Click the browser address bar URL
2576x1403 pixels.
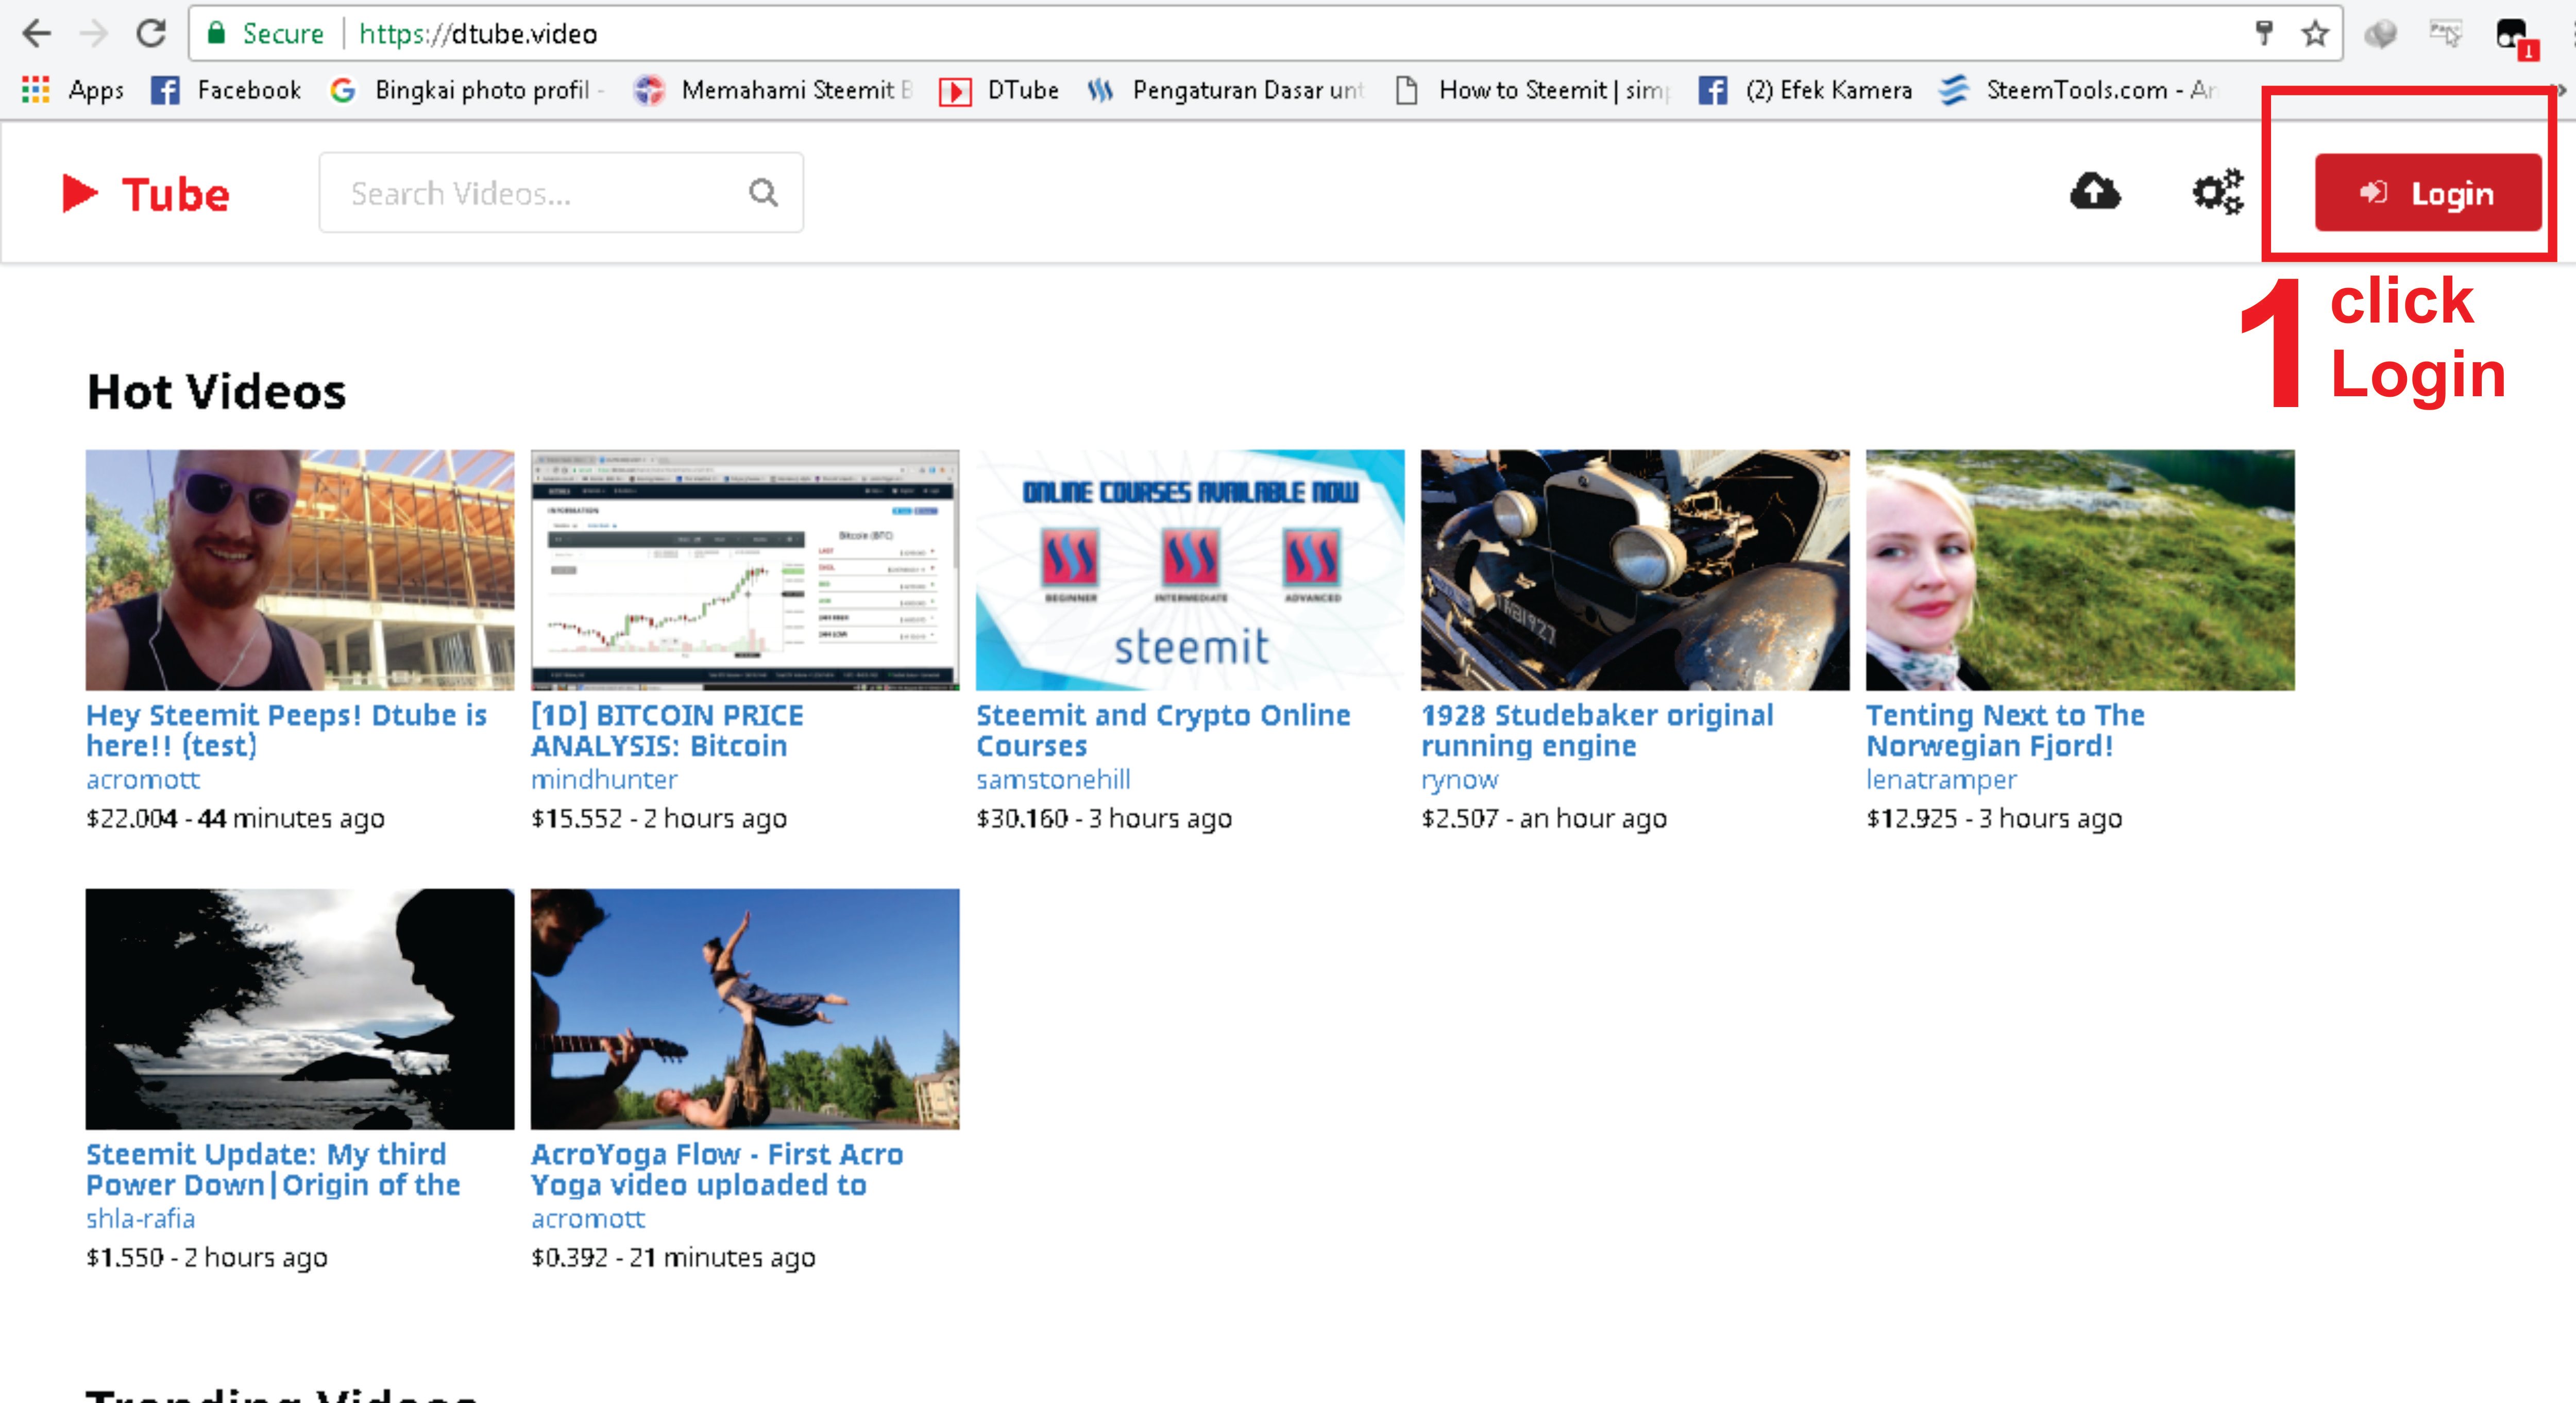[x=478, y=34]
